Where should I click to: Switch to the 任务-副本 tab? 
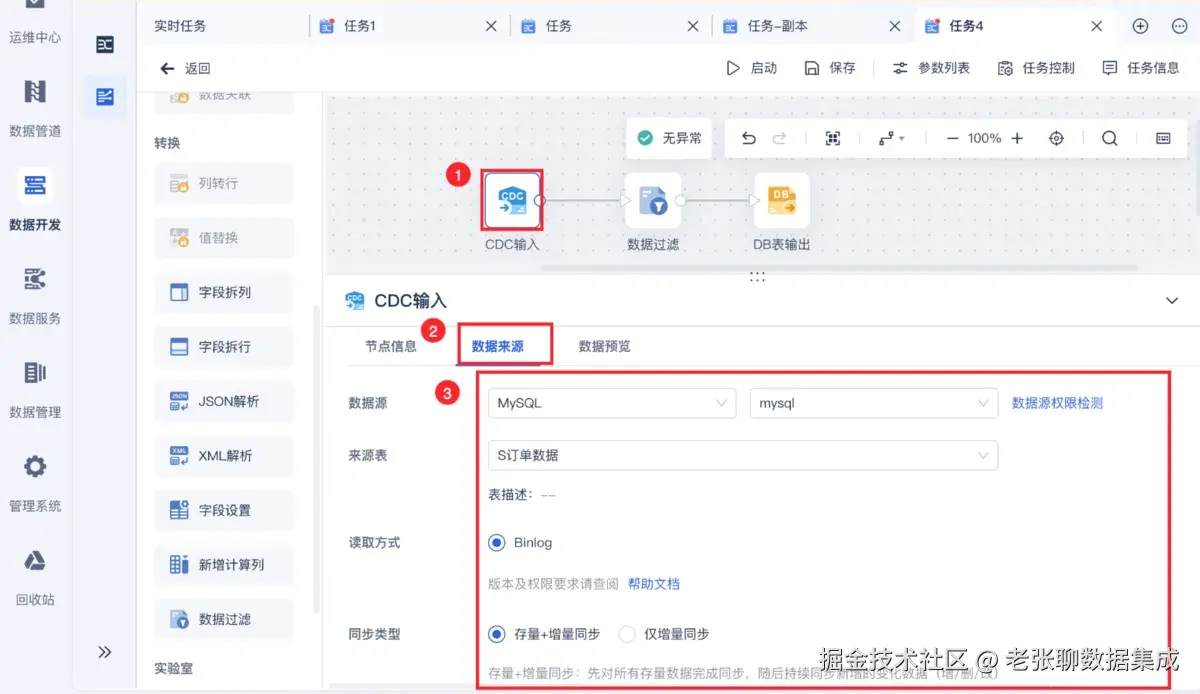pyautogui.click(x=778, y=26)
